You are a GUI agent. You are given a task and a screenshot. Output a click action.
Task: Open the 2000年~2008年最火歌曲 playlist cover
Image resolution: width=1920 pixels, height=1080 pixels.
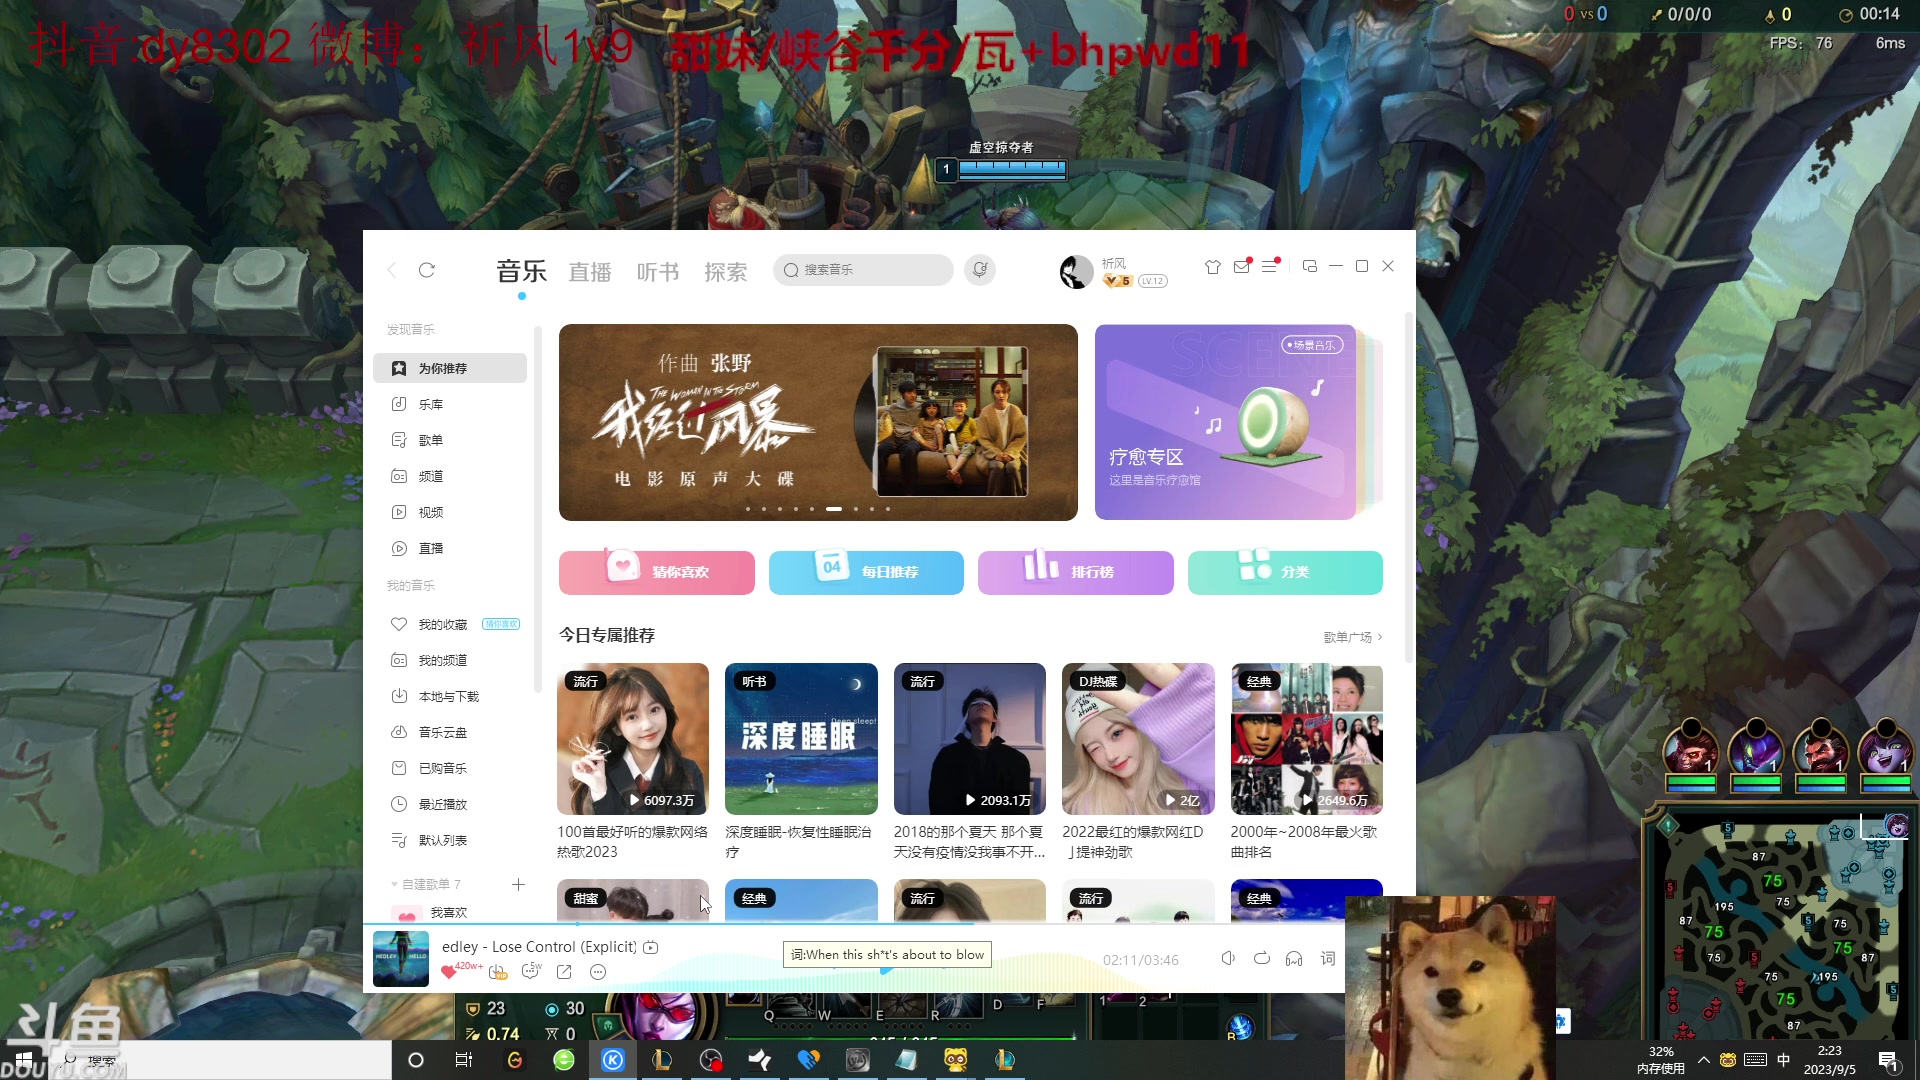click(1307, 739)
